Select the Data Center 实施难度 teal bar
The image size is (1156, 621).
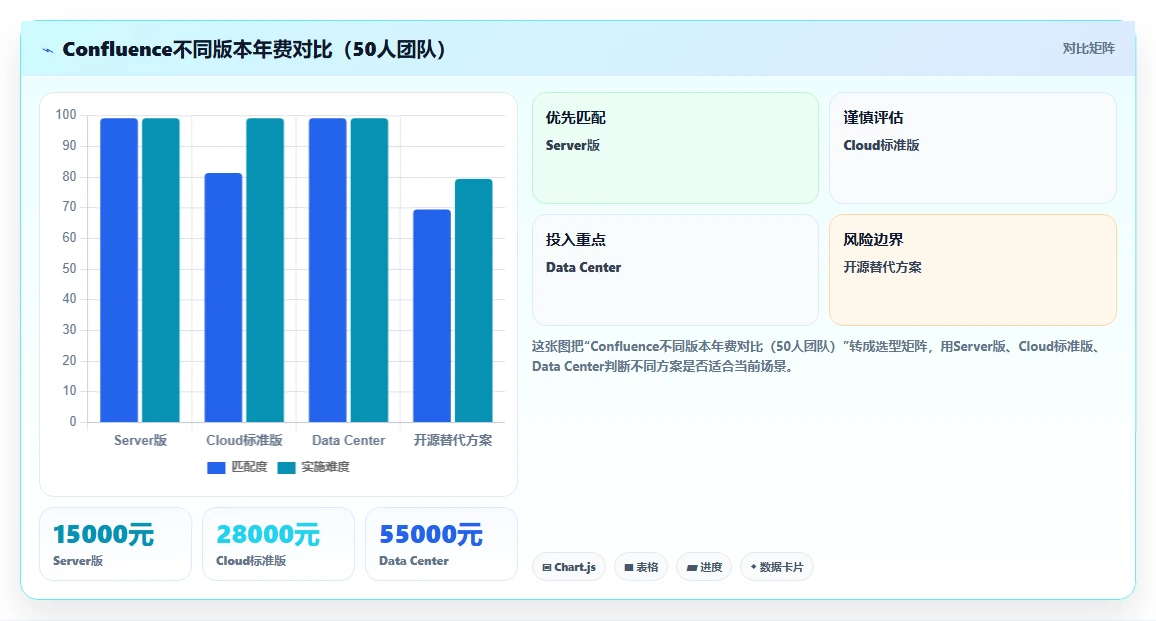(369, 270)
